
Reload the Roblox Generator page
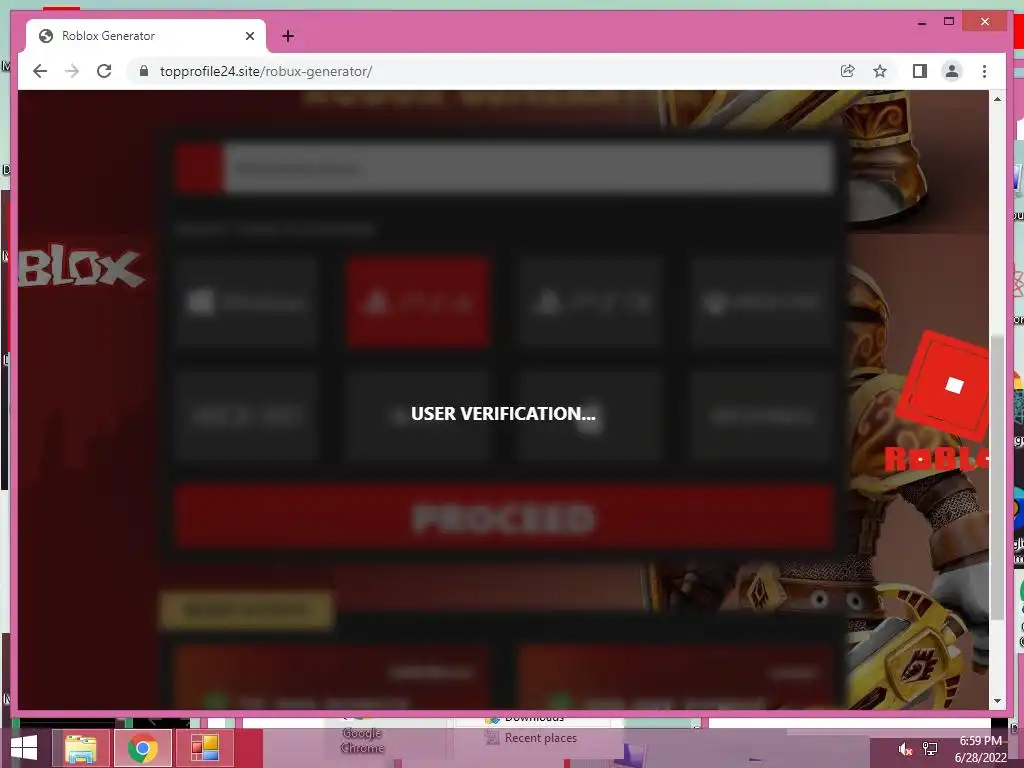[104, 71]
